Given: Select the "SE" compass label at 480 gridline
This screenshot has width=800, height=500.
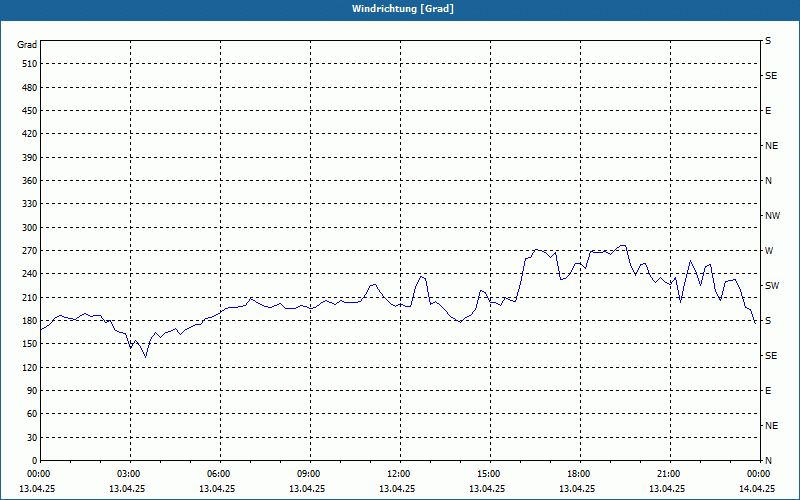Looking at the screenshot, I should pyautogui.click(x=771, y=76).
